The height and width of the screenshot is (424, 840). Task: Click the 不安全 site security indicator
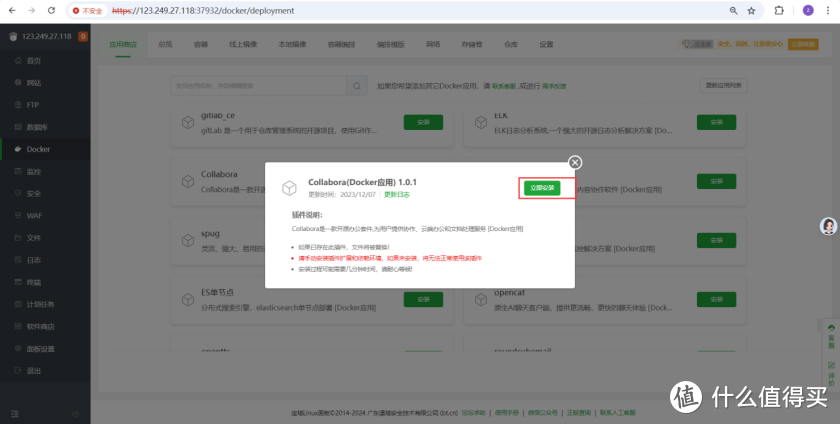(88, 11)
